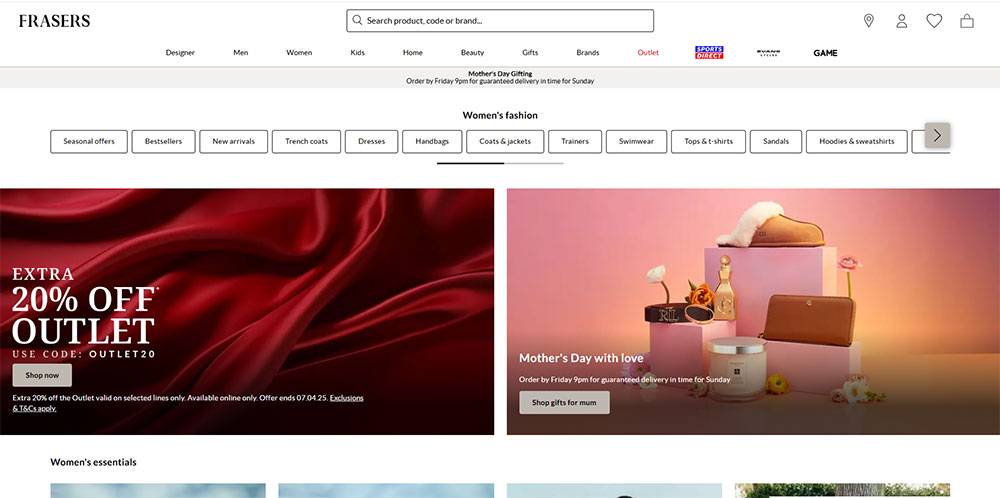Open the Beauty menu

(x=472, y=53)
